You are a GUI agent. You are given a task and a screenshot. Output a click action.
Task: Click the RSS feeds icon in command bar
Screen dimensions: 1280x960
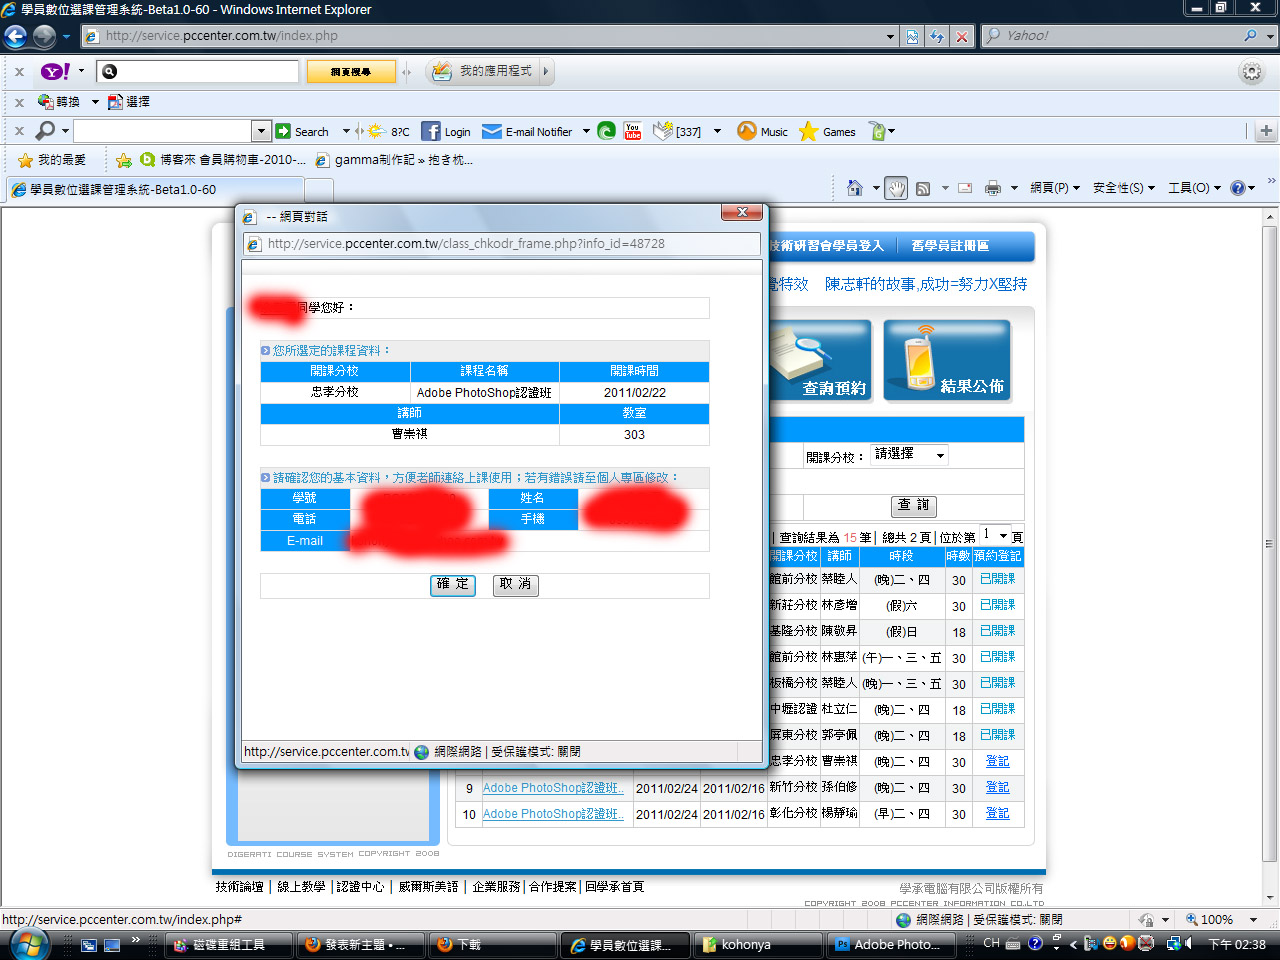tap(923, 188)
